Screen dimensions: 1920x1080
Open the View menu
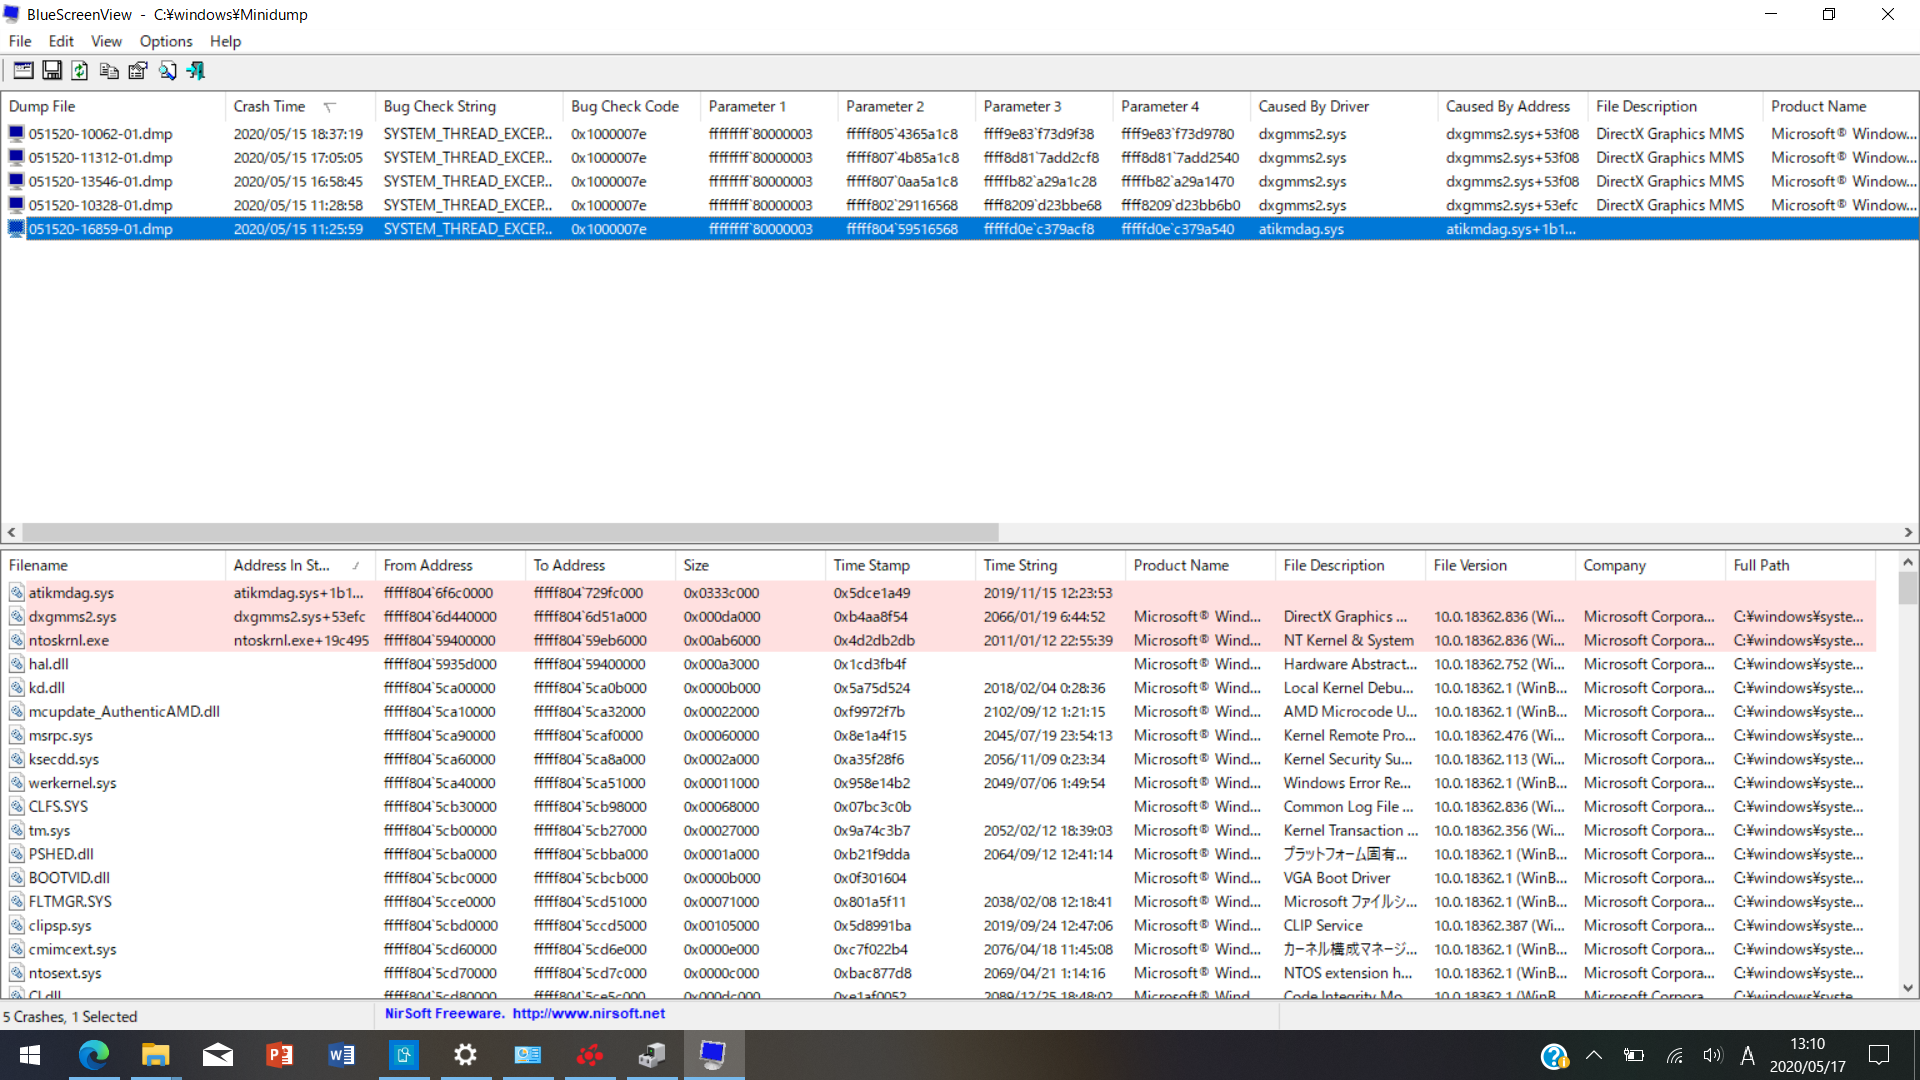coord(106,41)
